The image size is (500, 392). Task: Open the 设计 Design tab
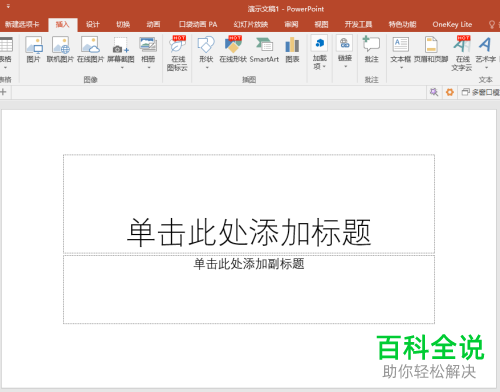tap(93, 24)
